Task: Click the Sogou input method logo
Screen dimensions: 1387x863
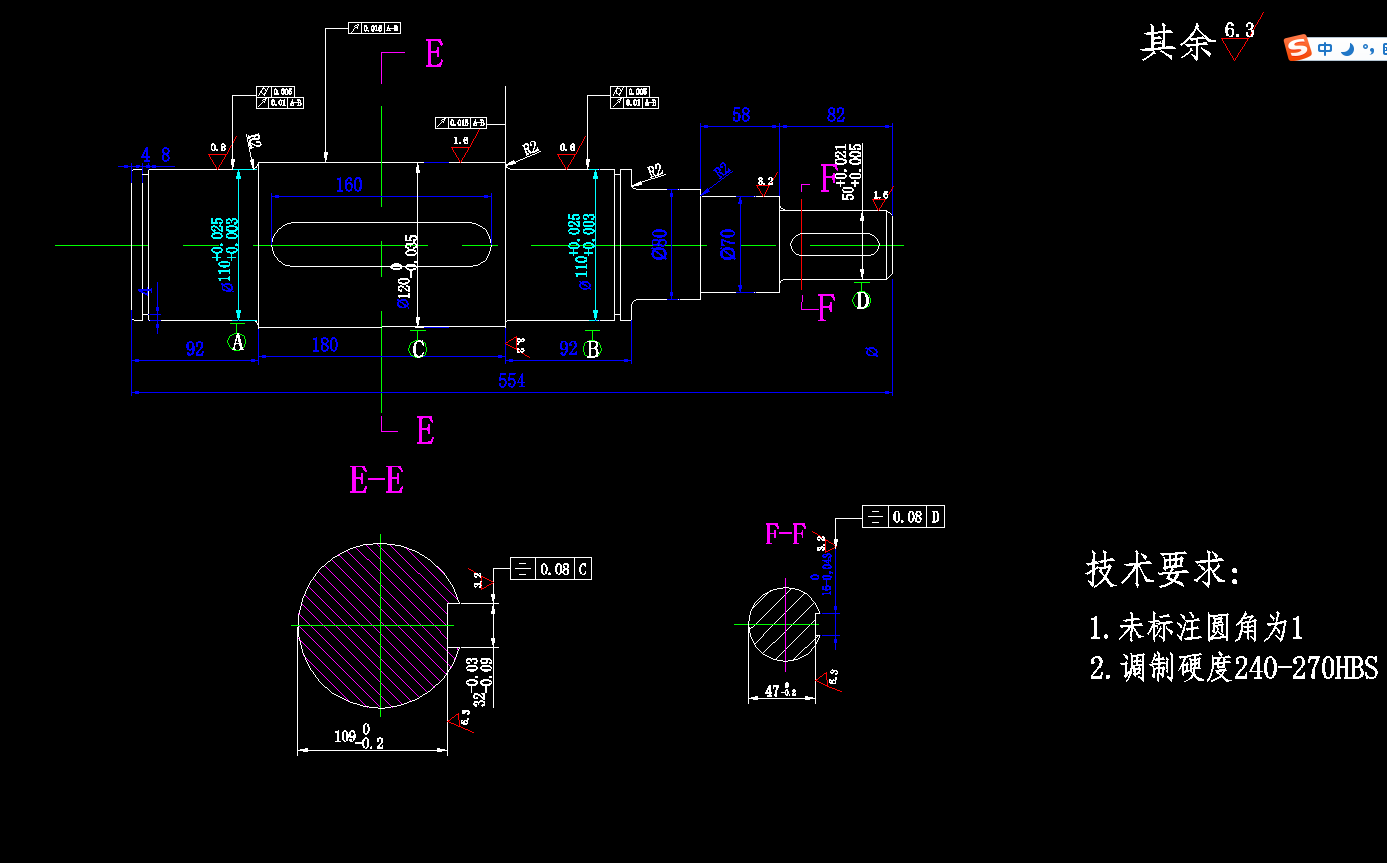Action: pyautogui.click(x=1298, y=48)
